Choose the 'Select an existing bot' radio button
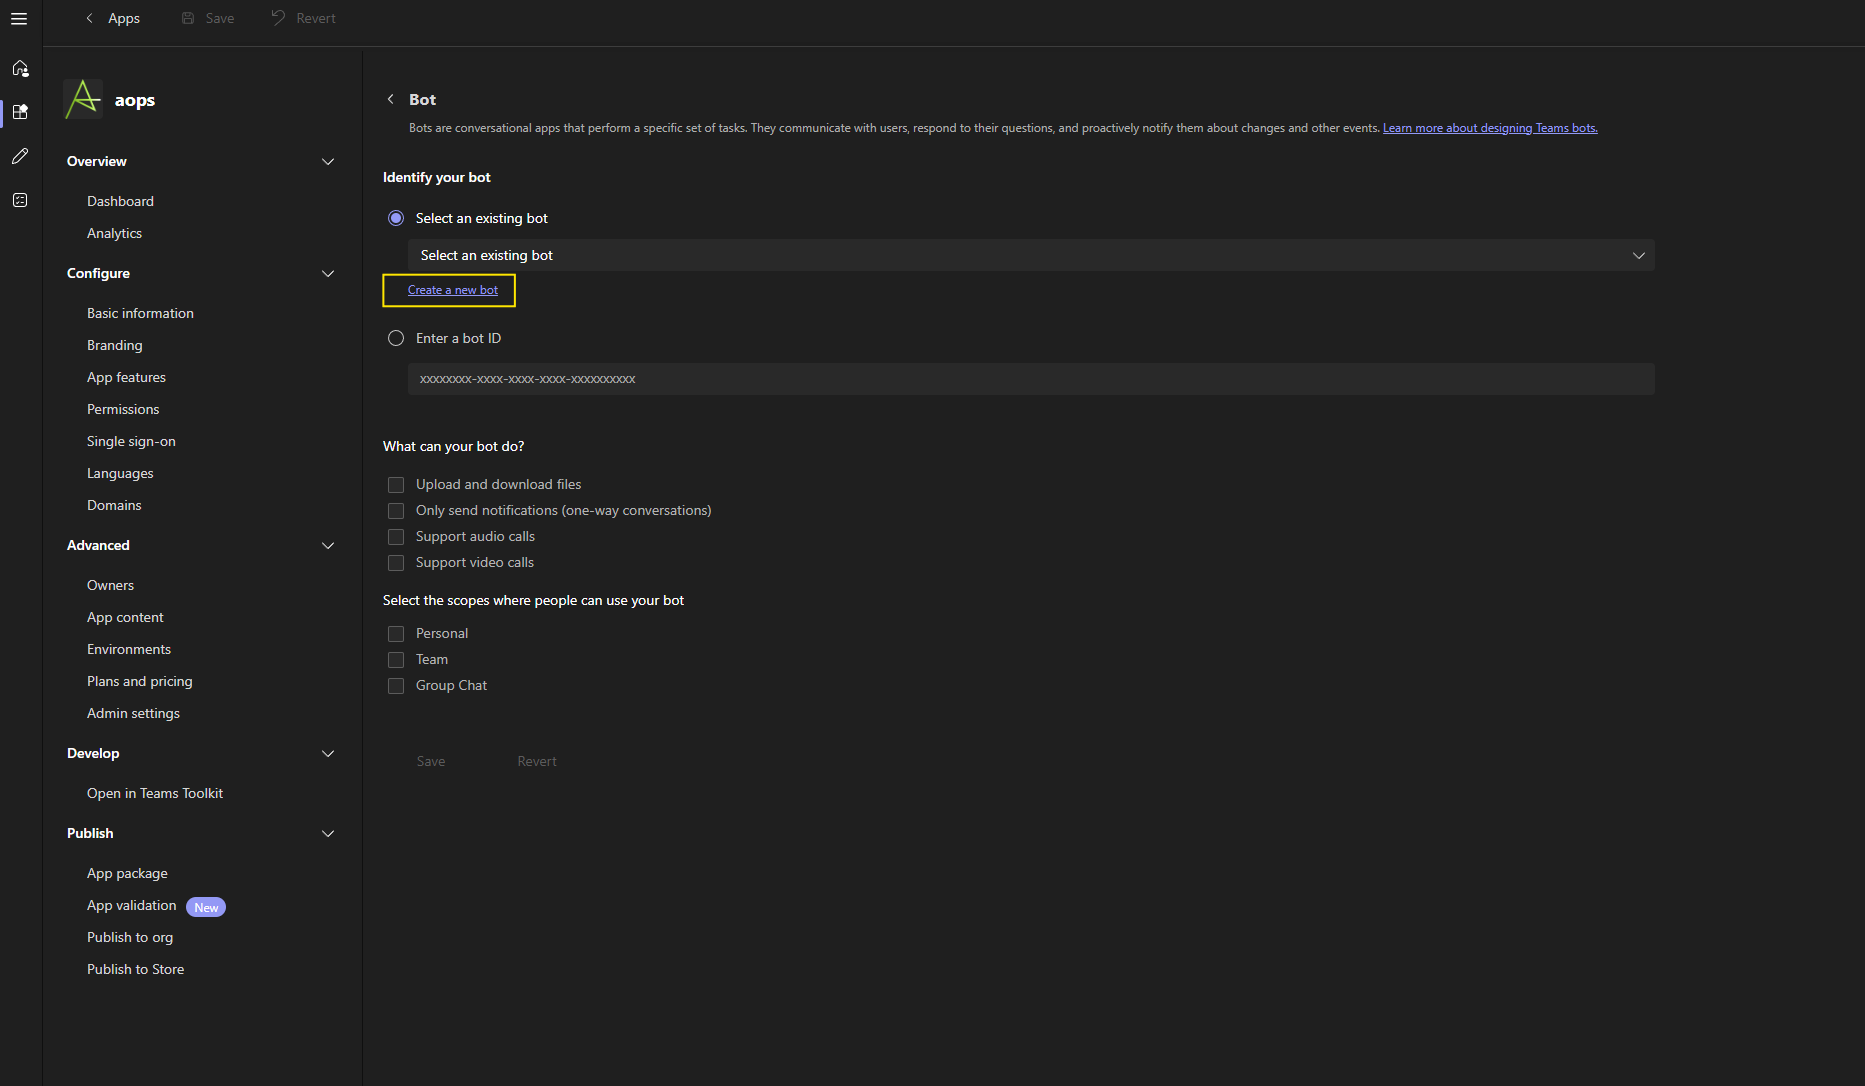The image size is (1865, 1086). tap(396, 218)
